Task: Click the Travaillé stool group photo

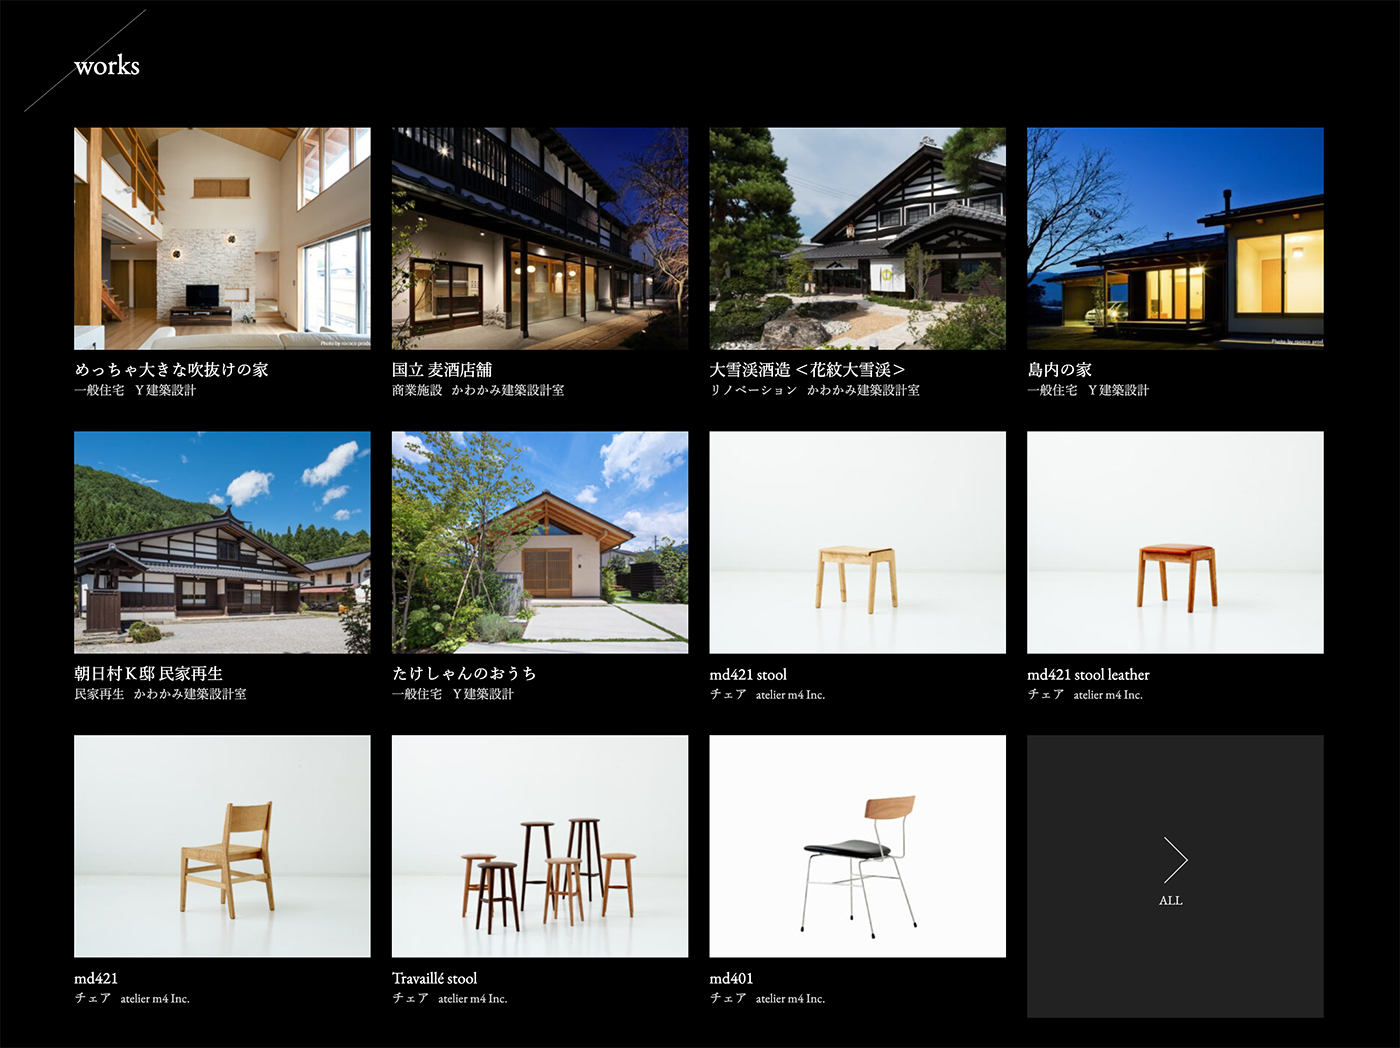Action: (x=540, y=846)
